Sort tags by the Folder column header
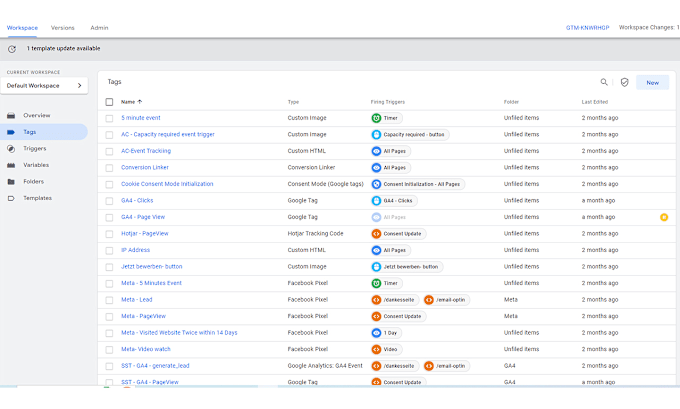This screenshot has height=409, width=680. click(511, 102)
